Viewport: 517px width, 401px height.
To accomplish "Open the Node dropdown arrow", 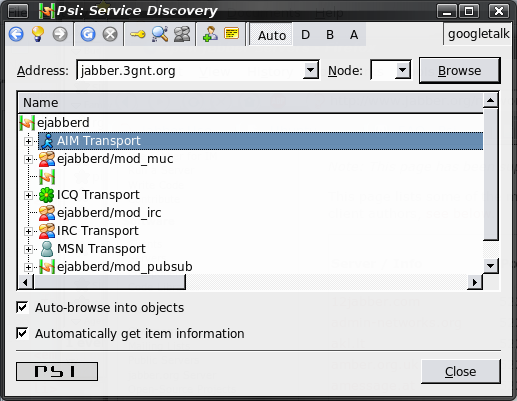I will point(402,70).
